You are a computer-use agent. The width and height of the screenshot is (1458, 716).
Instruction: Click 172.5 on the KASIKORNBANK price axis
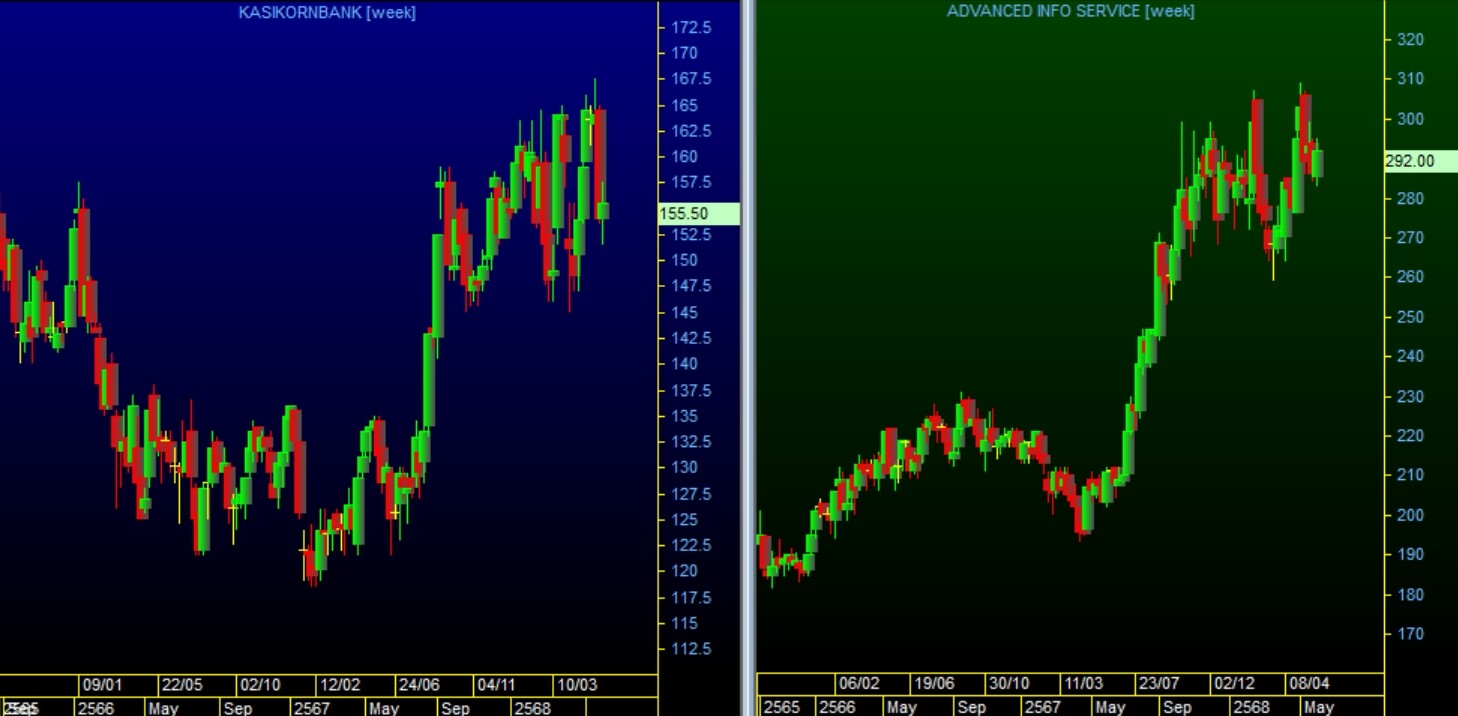point(692,27)
